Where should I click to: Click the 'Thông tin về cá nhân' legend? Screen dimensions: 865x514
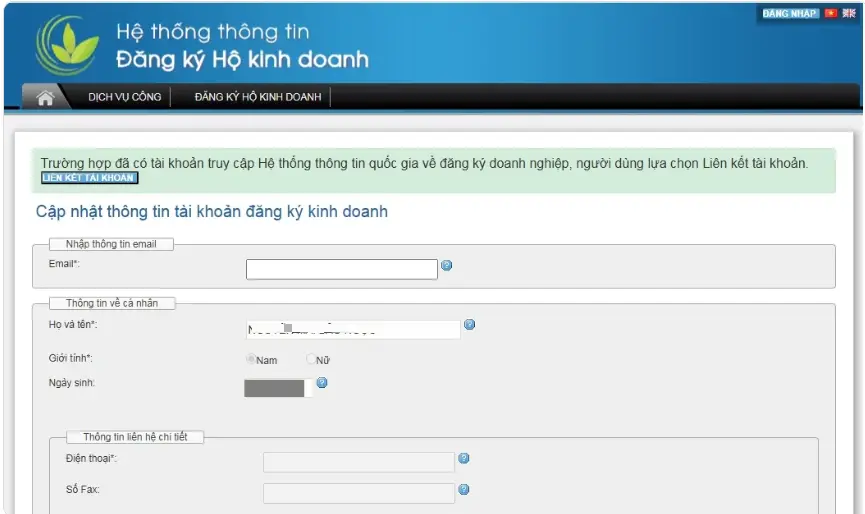(112, 303)
